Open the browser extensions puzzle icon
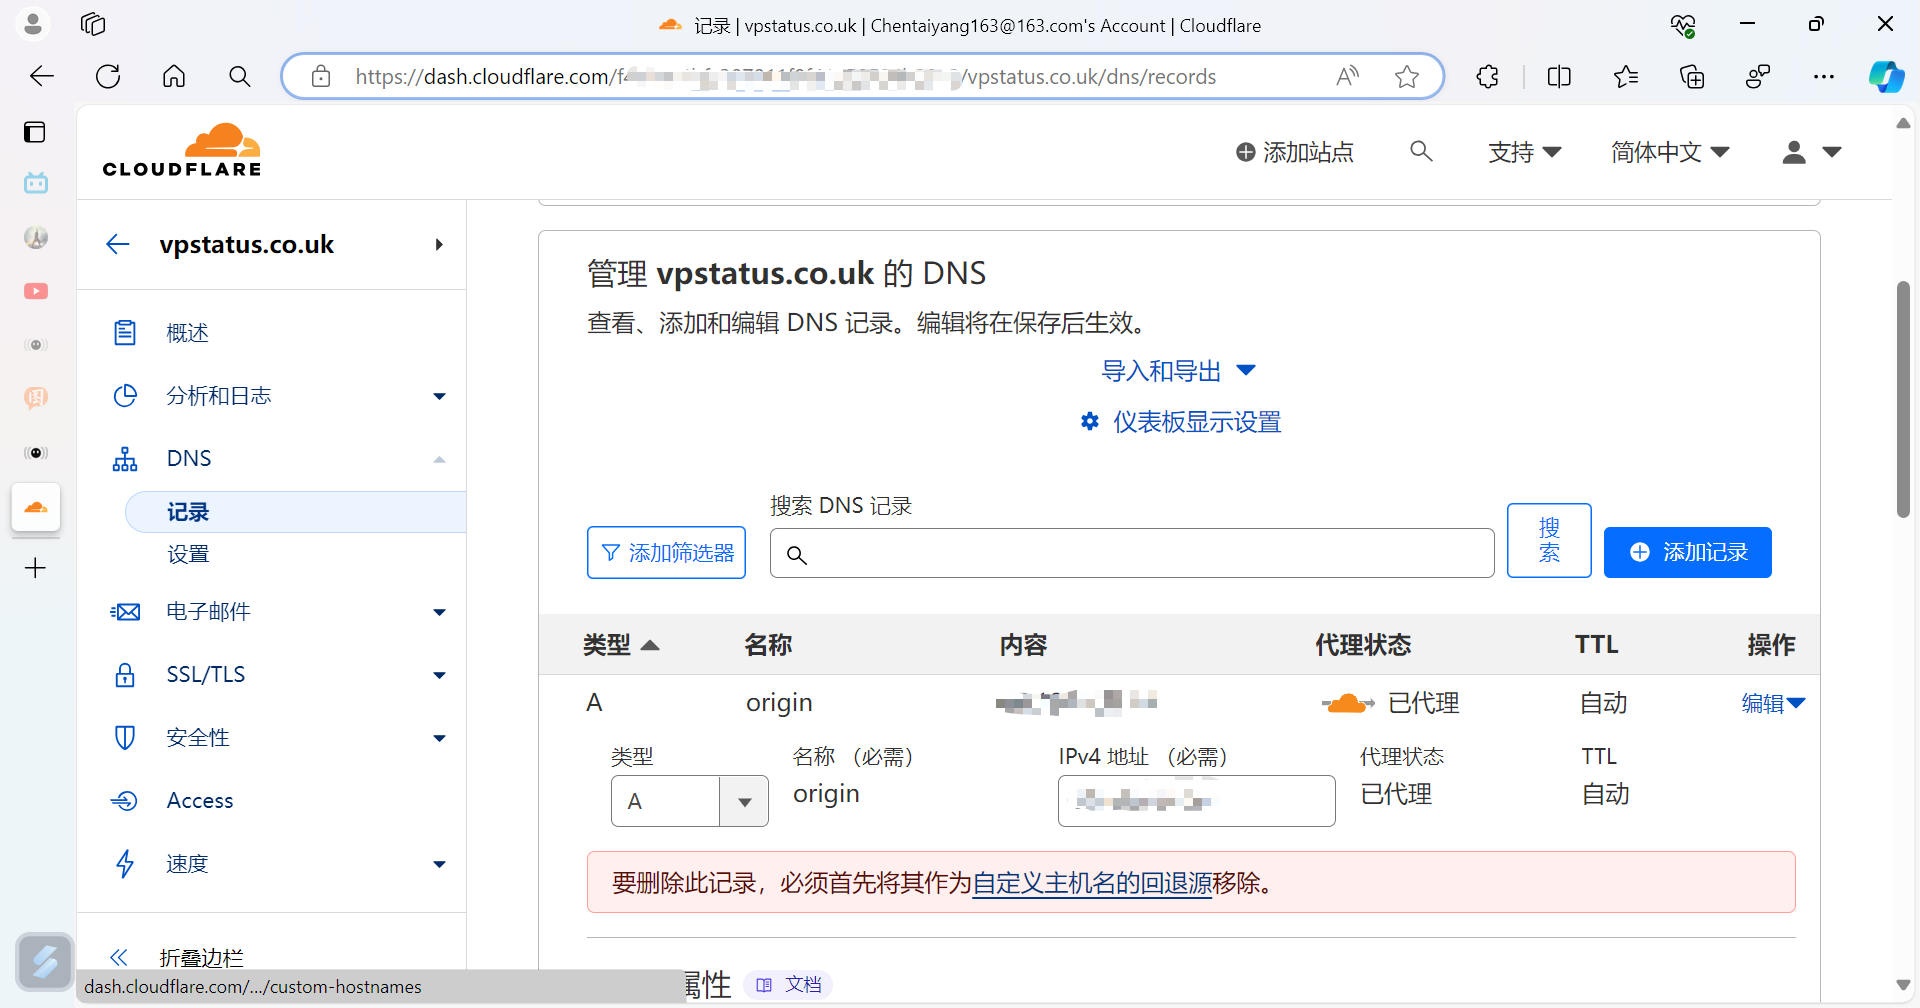The image size is (1920, 1008). (1487, 76)
